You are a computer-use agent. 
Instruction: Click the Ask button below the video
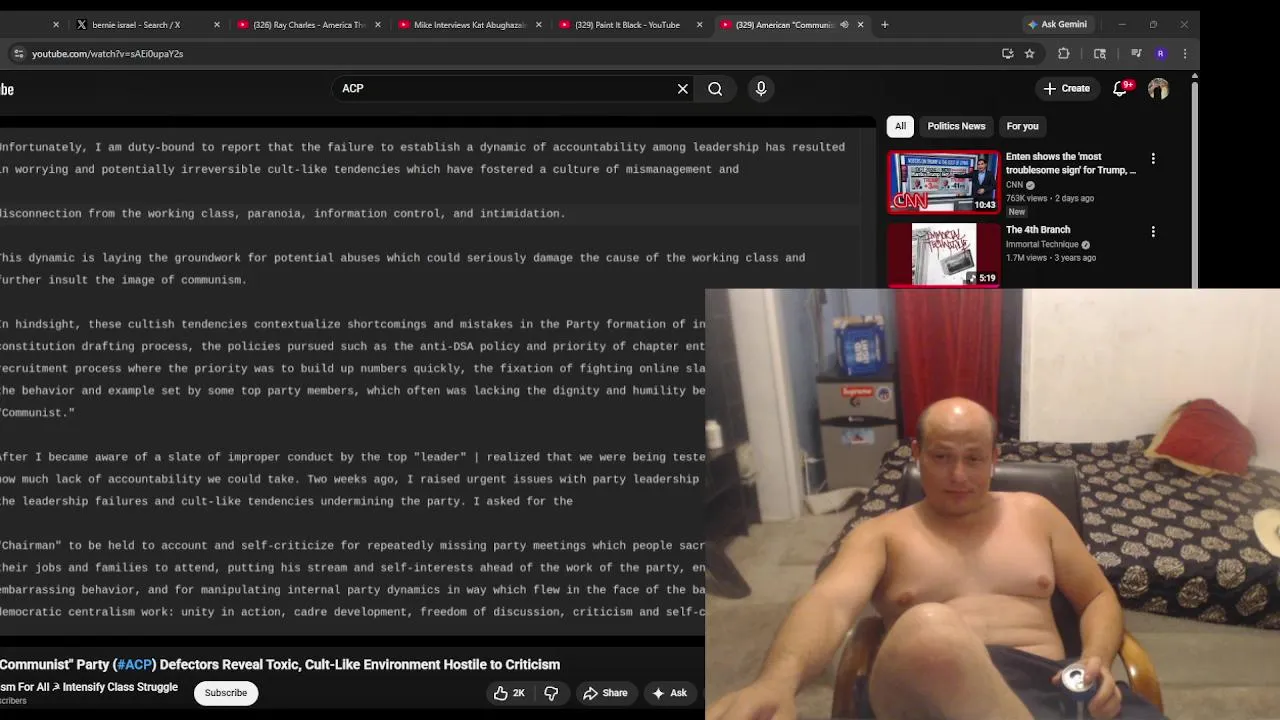click(669, 693)
